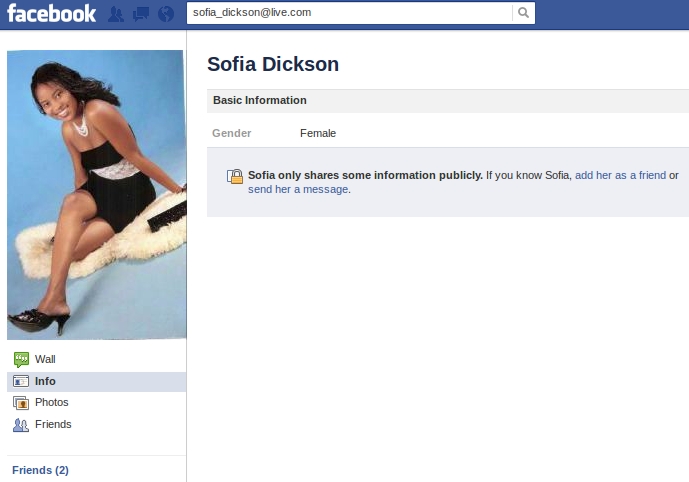Viewport: 689px width, 482px height.
Task: Open the messages icon in header
Action: tap(141, 14)
